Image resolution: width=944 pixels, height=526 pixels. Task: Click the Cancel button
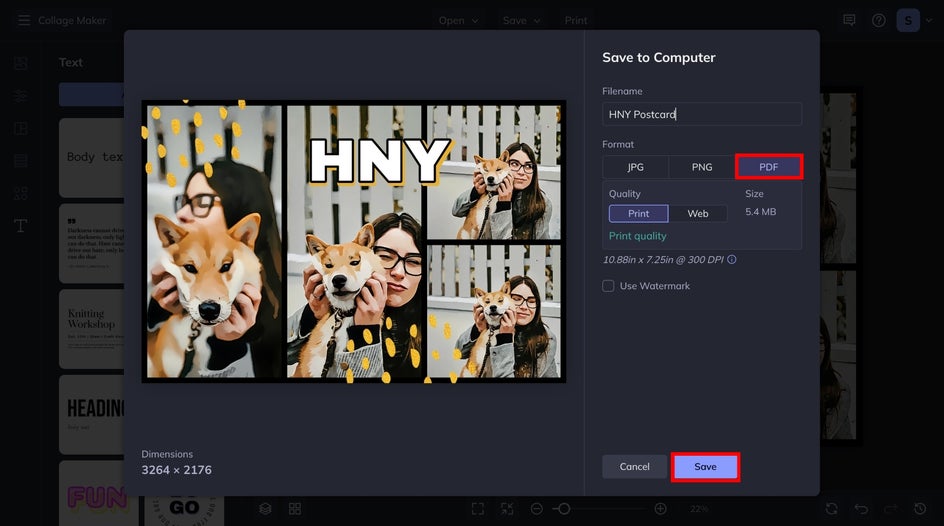point(635,466)
